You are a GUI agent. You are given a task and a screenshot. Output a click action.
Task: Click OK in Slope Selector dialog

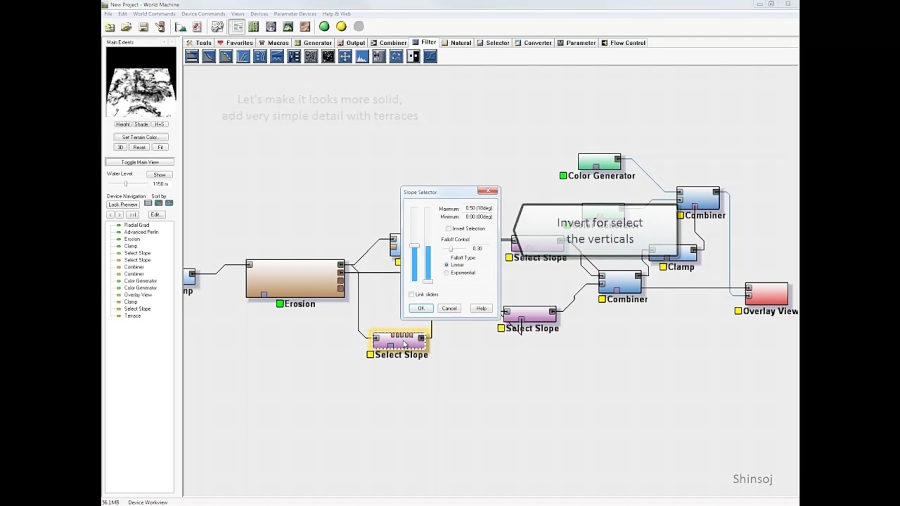coord(421,308)
